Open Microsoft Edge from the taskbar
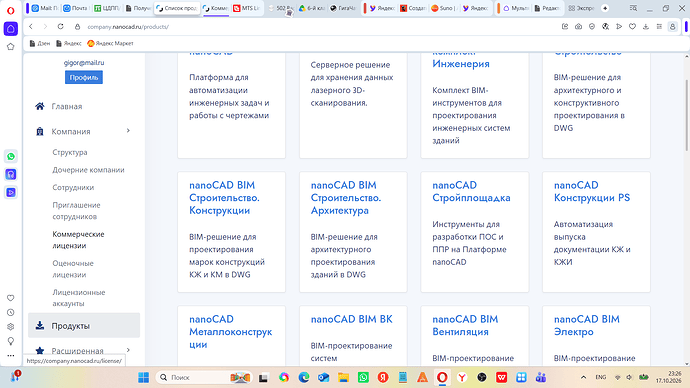Screen dimensions: 690x388 [304, 377]
